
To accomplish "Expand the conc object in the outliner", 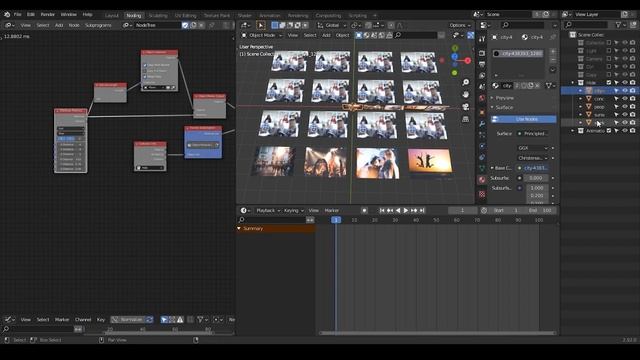I will (x=580, y=98).
